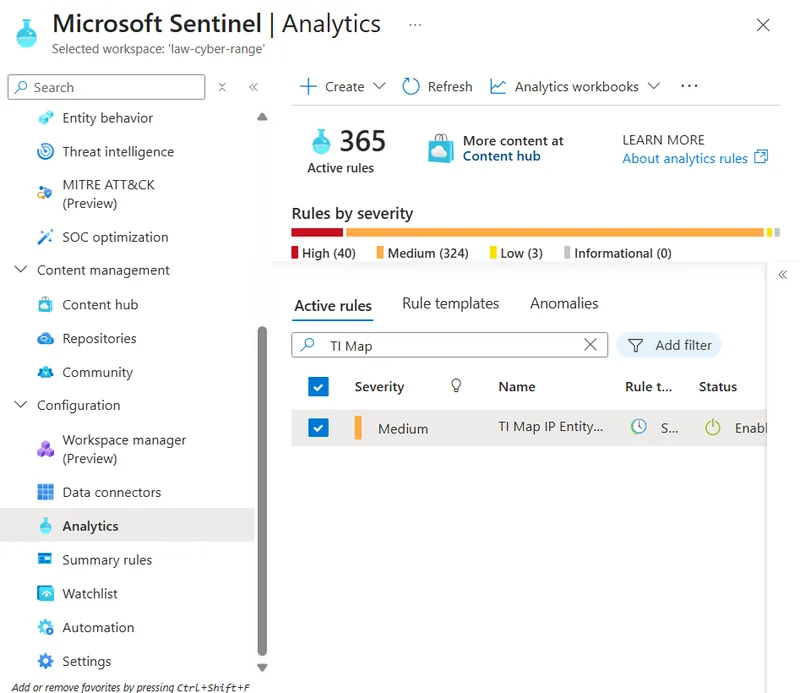Uncheck the TI Map IP Entity rule checkbox
Viewport: 800px width, 693px height.
[318, 428]
